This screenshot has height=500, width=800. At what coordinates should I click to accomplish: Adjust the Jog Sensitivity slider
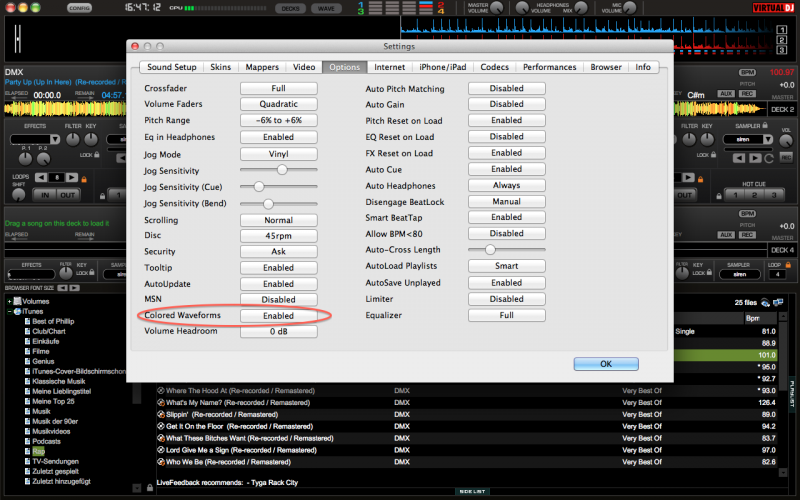coord(279,169)
